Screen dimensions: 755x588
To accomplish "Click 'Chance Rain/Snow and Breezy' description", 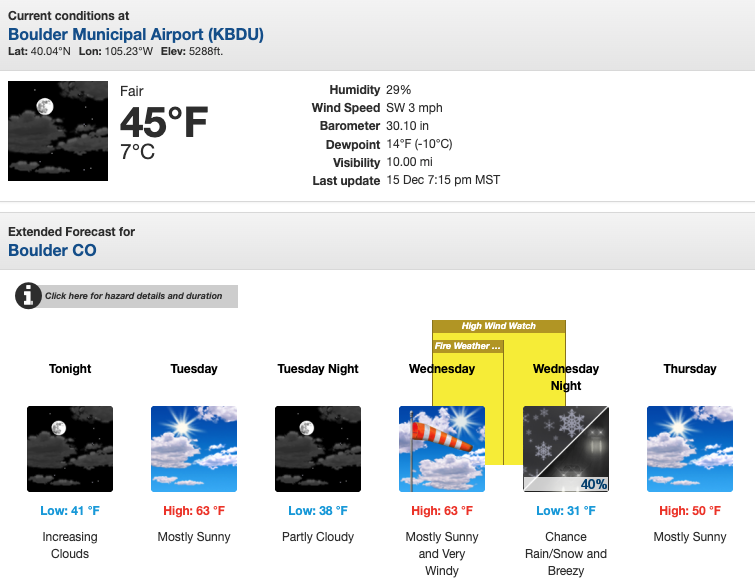I will coord(565,554).
